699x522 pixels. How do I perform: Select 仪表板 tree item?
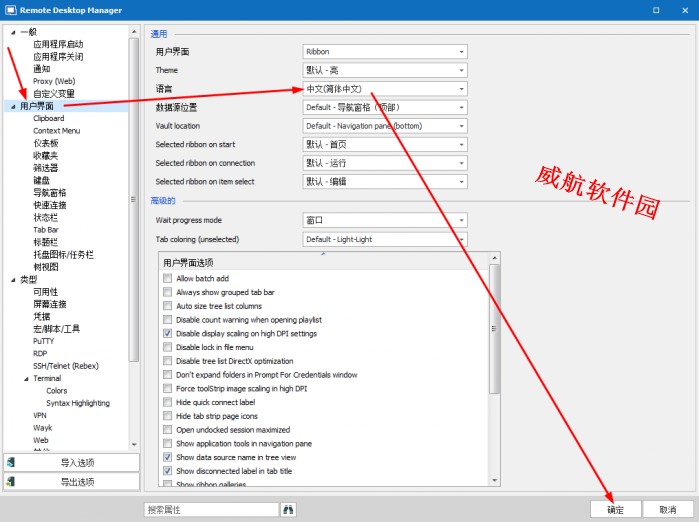45,143
